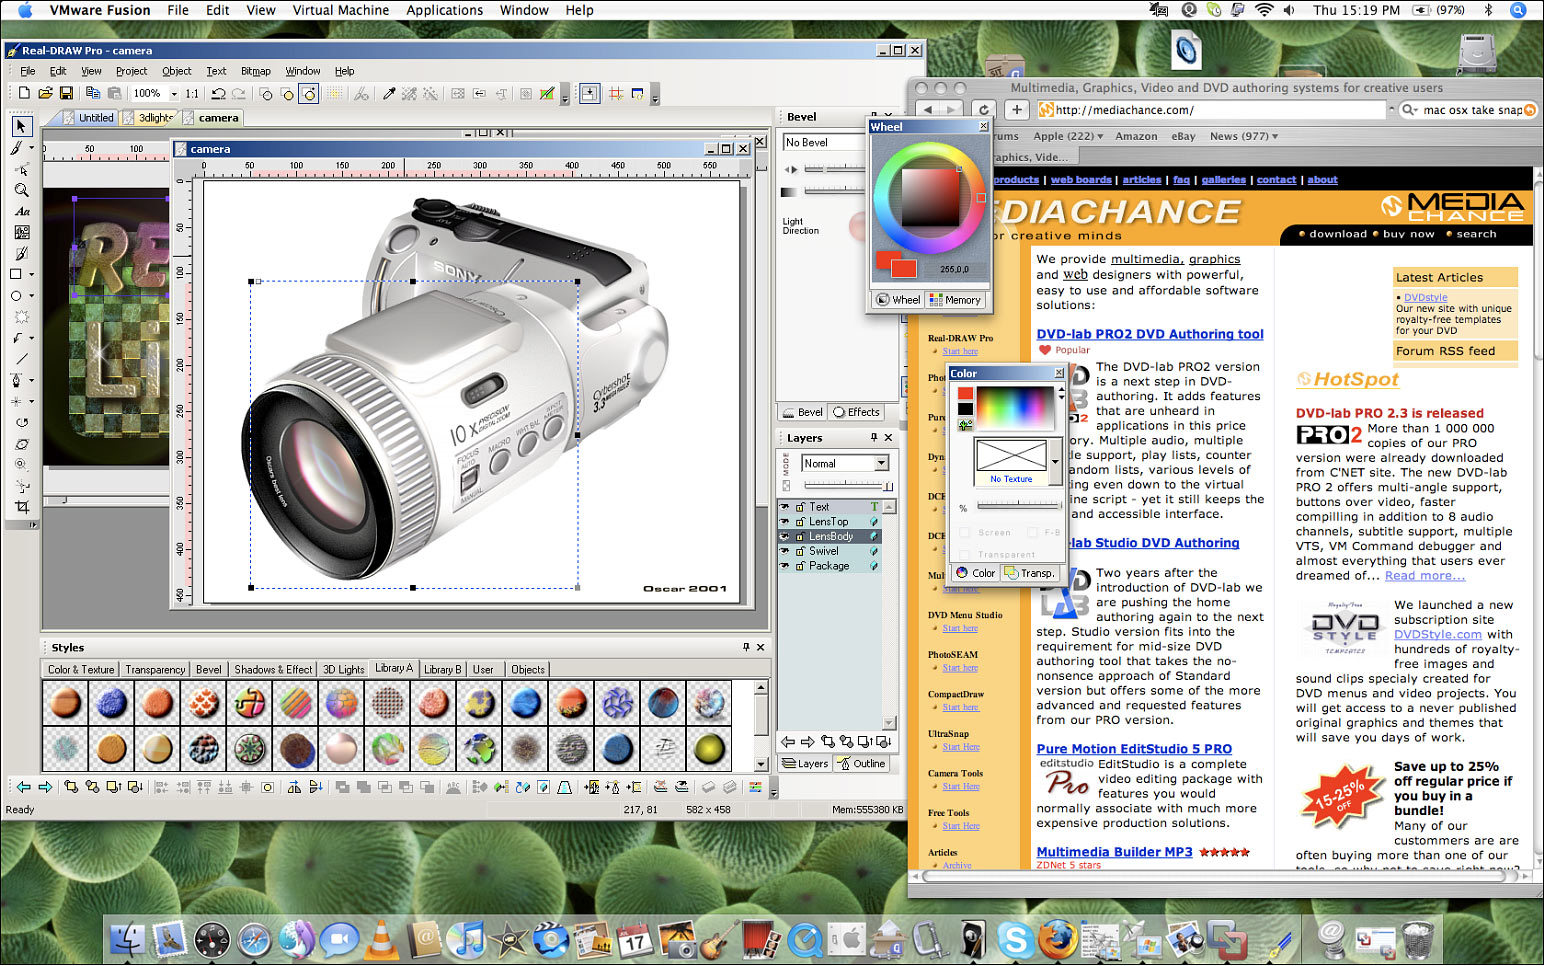Toggle visibility eye of Text layer

(x=785, y=507)
